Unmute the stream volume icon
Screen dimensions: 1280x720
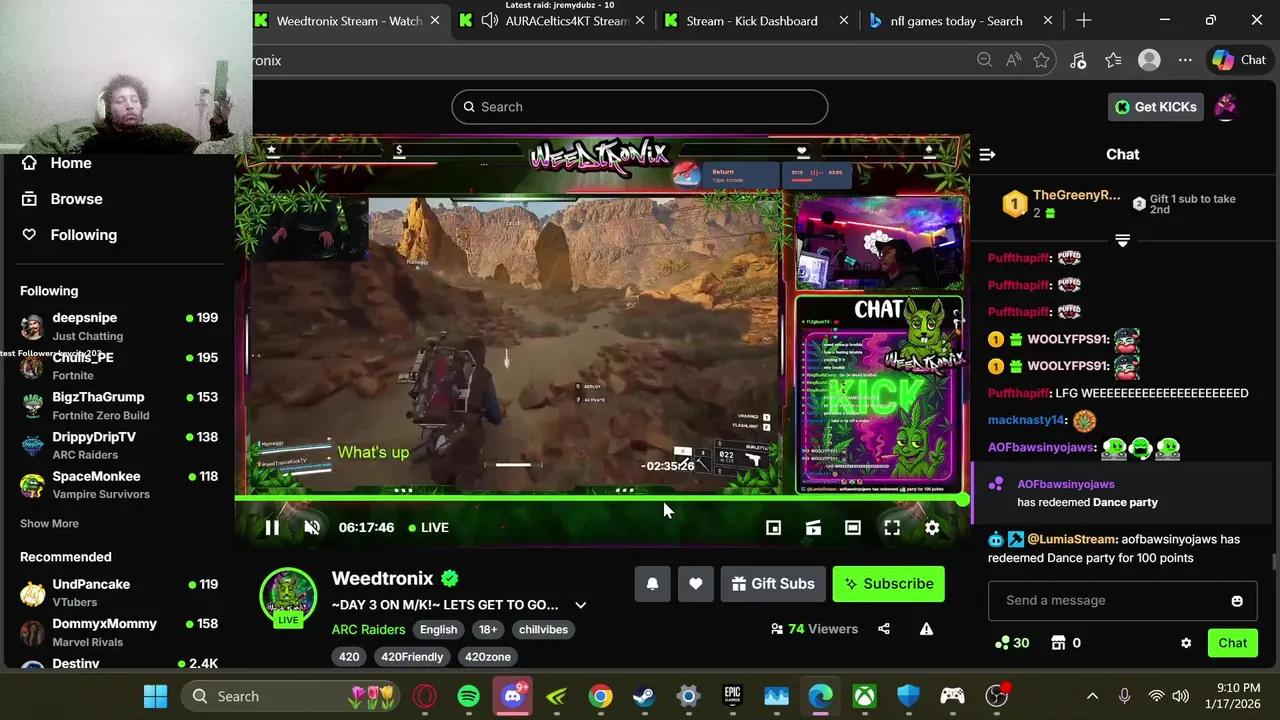point(312,528)
